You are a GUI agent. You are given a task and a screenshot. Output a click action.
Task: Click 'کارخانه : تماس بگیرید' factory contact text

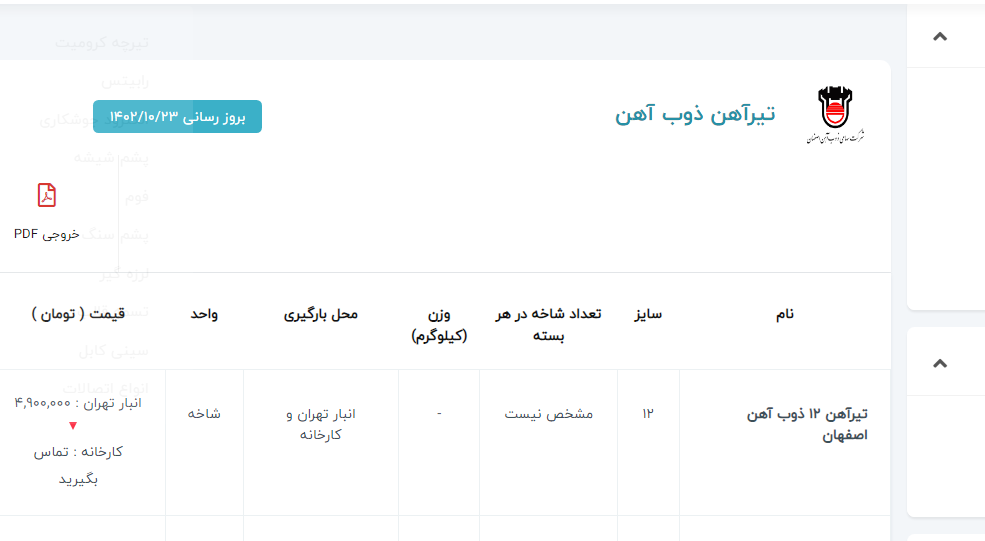point(78,465)
